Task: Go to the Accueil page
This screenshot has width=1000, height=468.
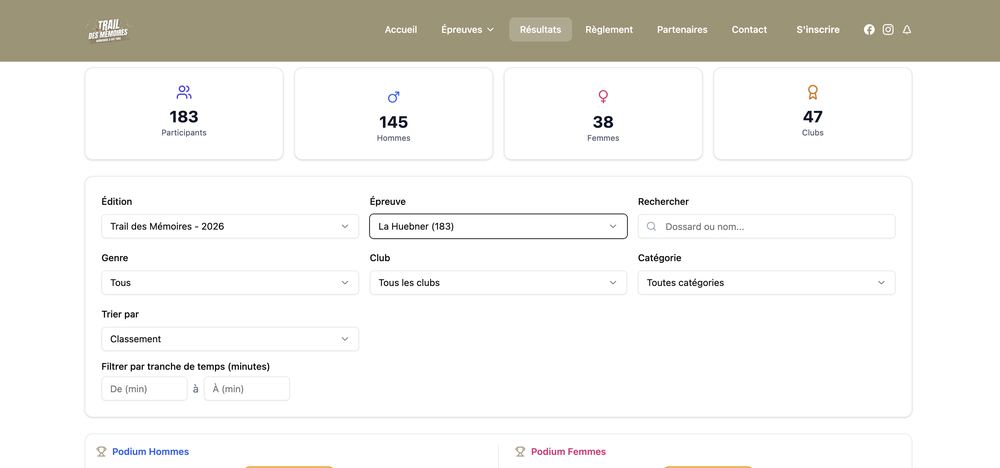Action: coord(401,29)
